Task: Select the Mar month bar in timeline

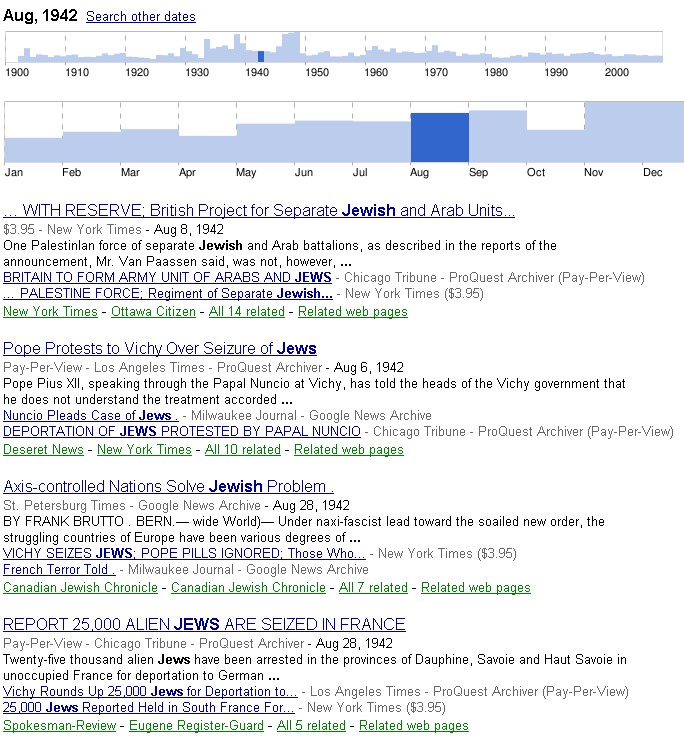Action: 150,146
